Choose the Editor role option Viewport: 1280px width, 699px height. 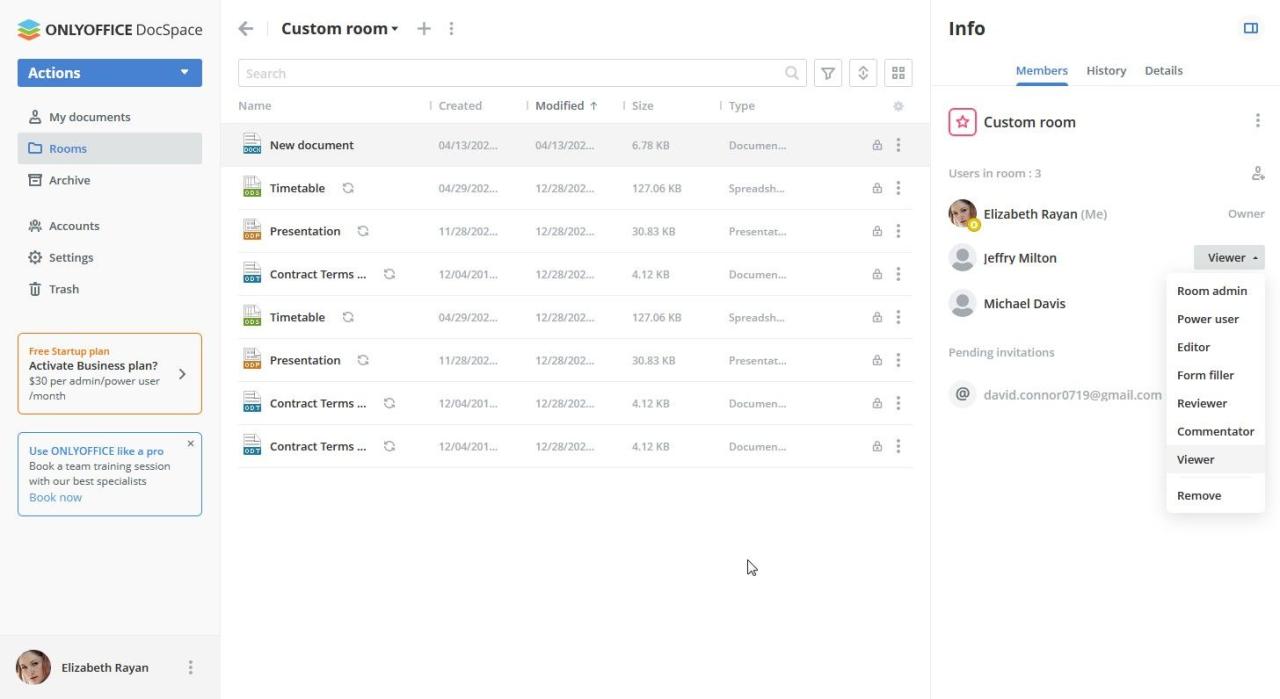point(1215,347)
